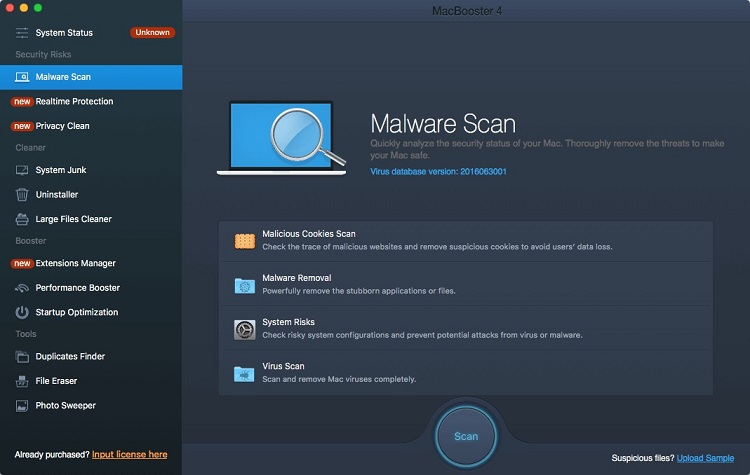Click the Upload Sample link
Screen dimensions: 750x475
pyautogui.click(x=705, y=458)
